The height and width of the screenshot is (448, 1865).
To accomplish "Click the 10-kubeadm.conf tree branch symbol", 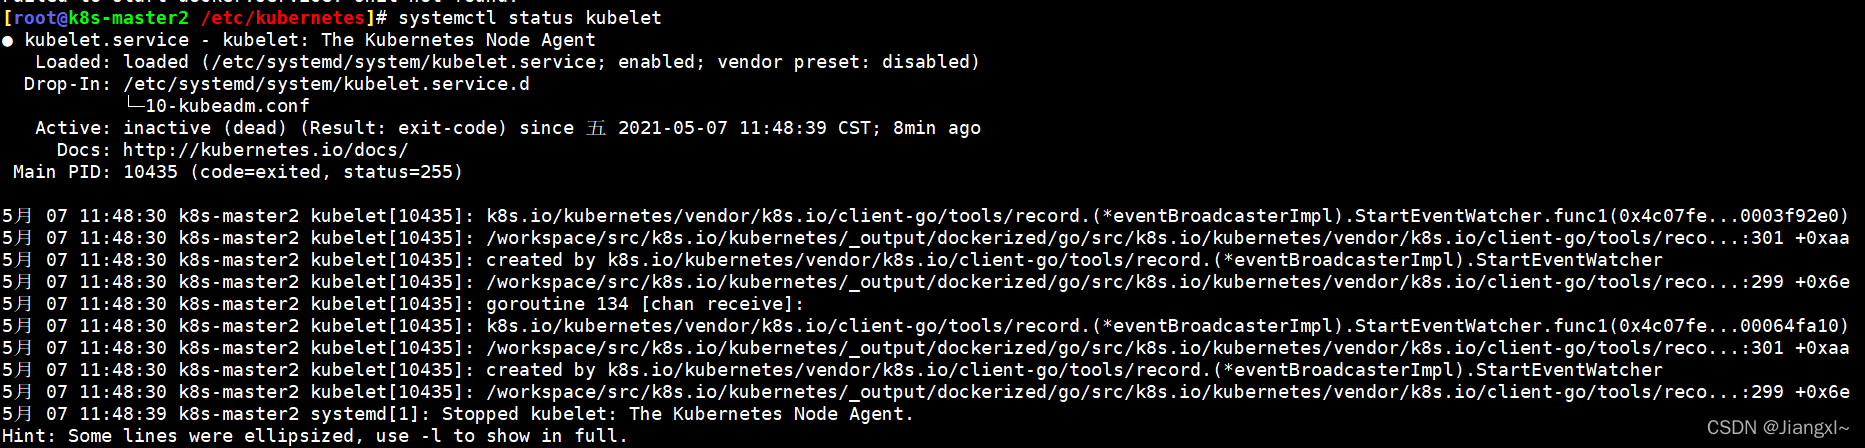I will click(134, 105).
